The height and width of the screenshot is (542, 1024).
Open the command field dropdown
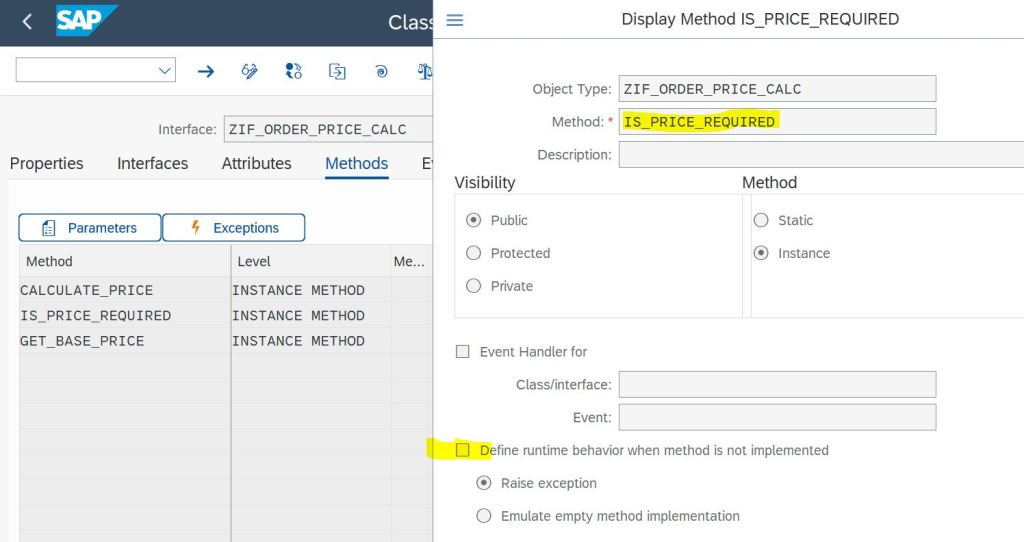(164, 70)
